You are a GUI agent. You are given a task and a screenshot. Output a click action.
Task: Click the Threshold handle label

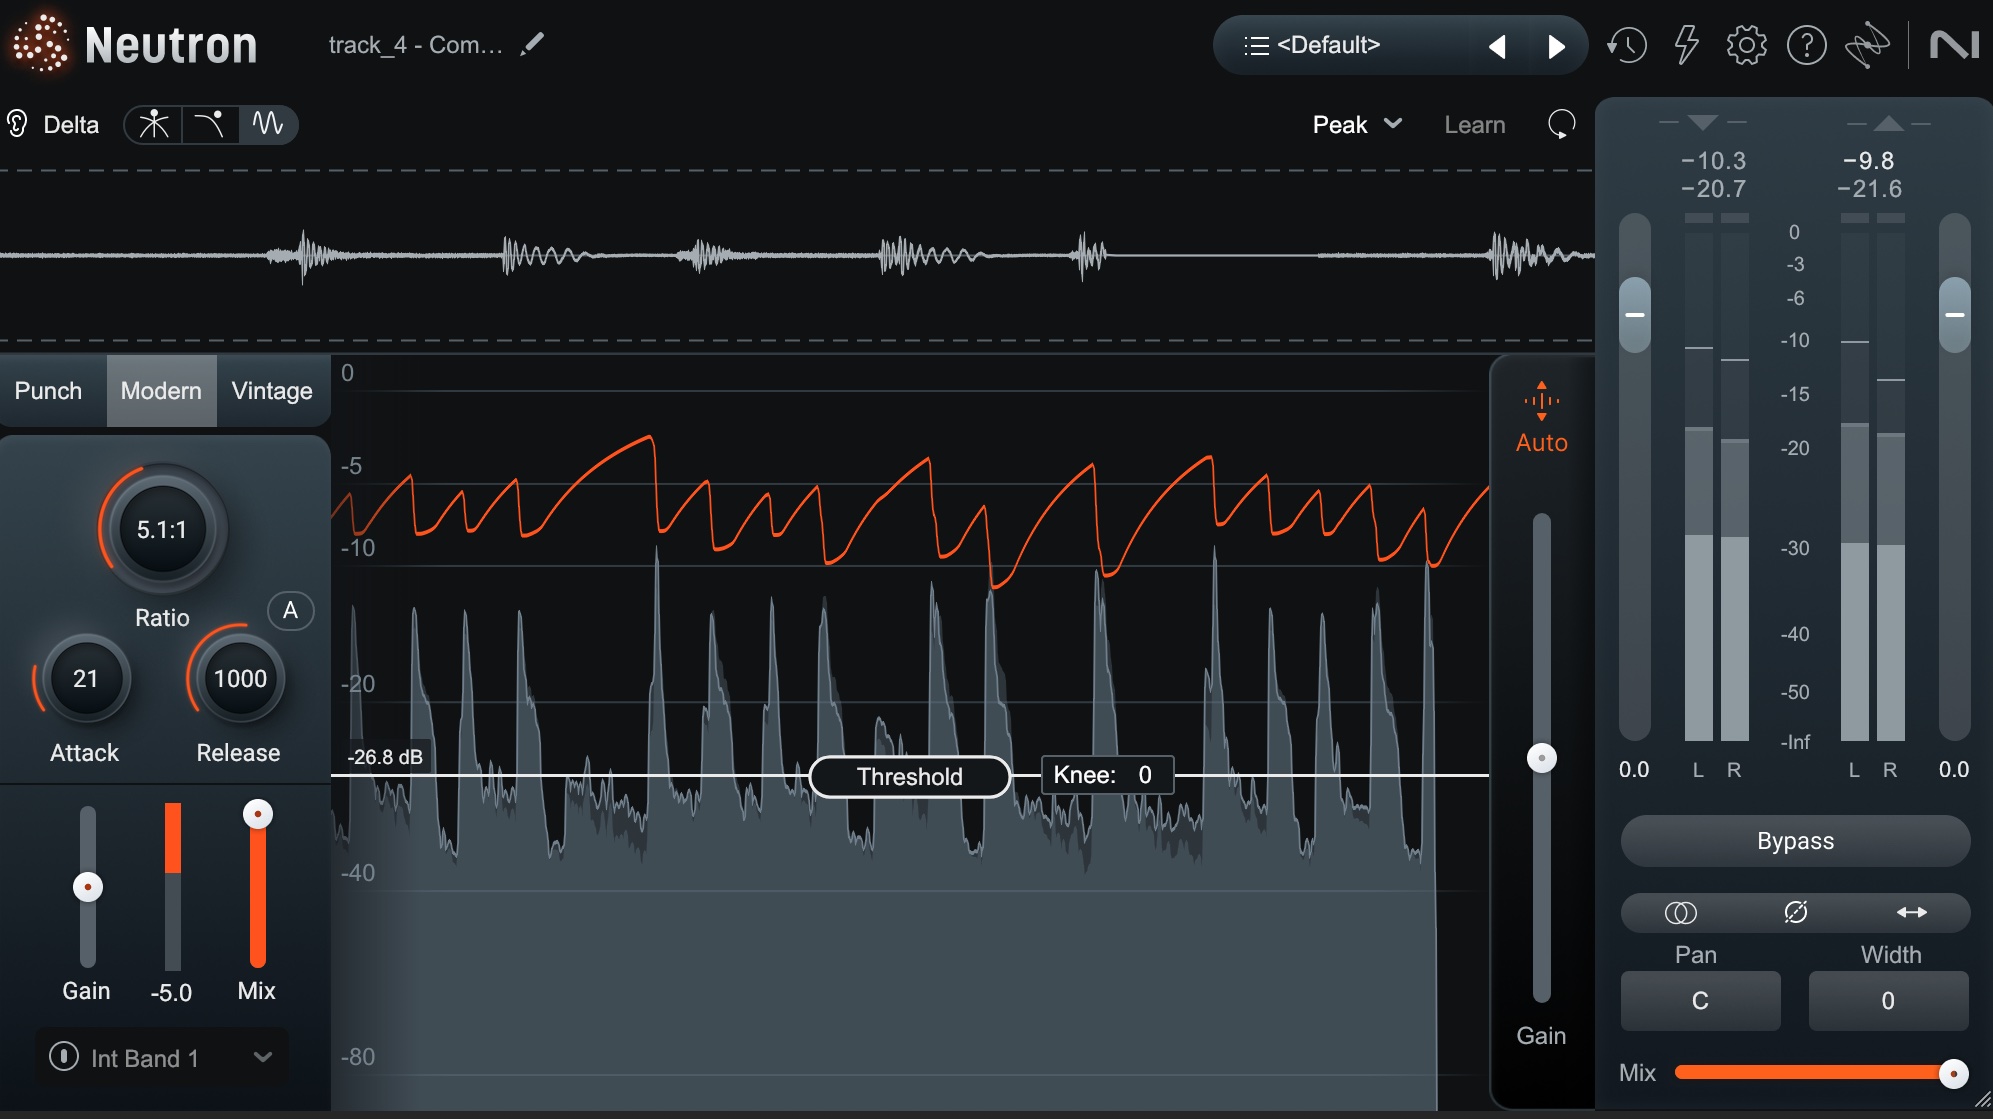[x=909, y=777]
